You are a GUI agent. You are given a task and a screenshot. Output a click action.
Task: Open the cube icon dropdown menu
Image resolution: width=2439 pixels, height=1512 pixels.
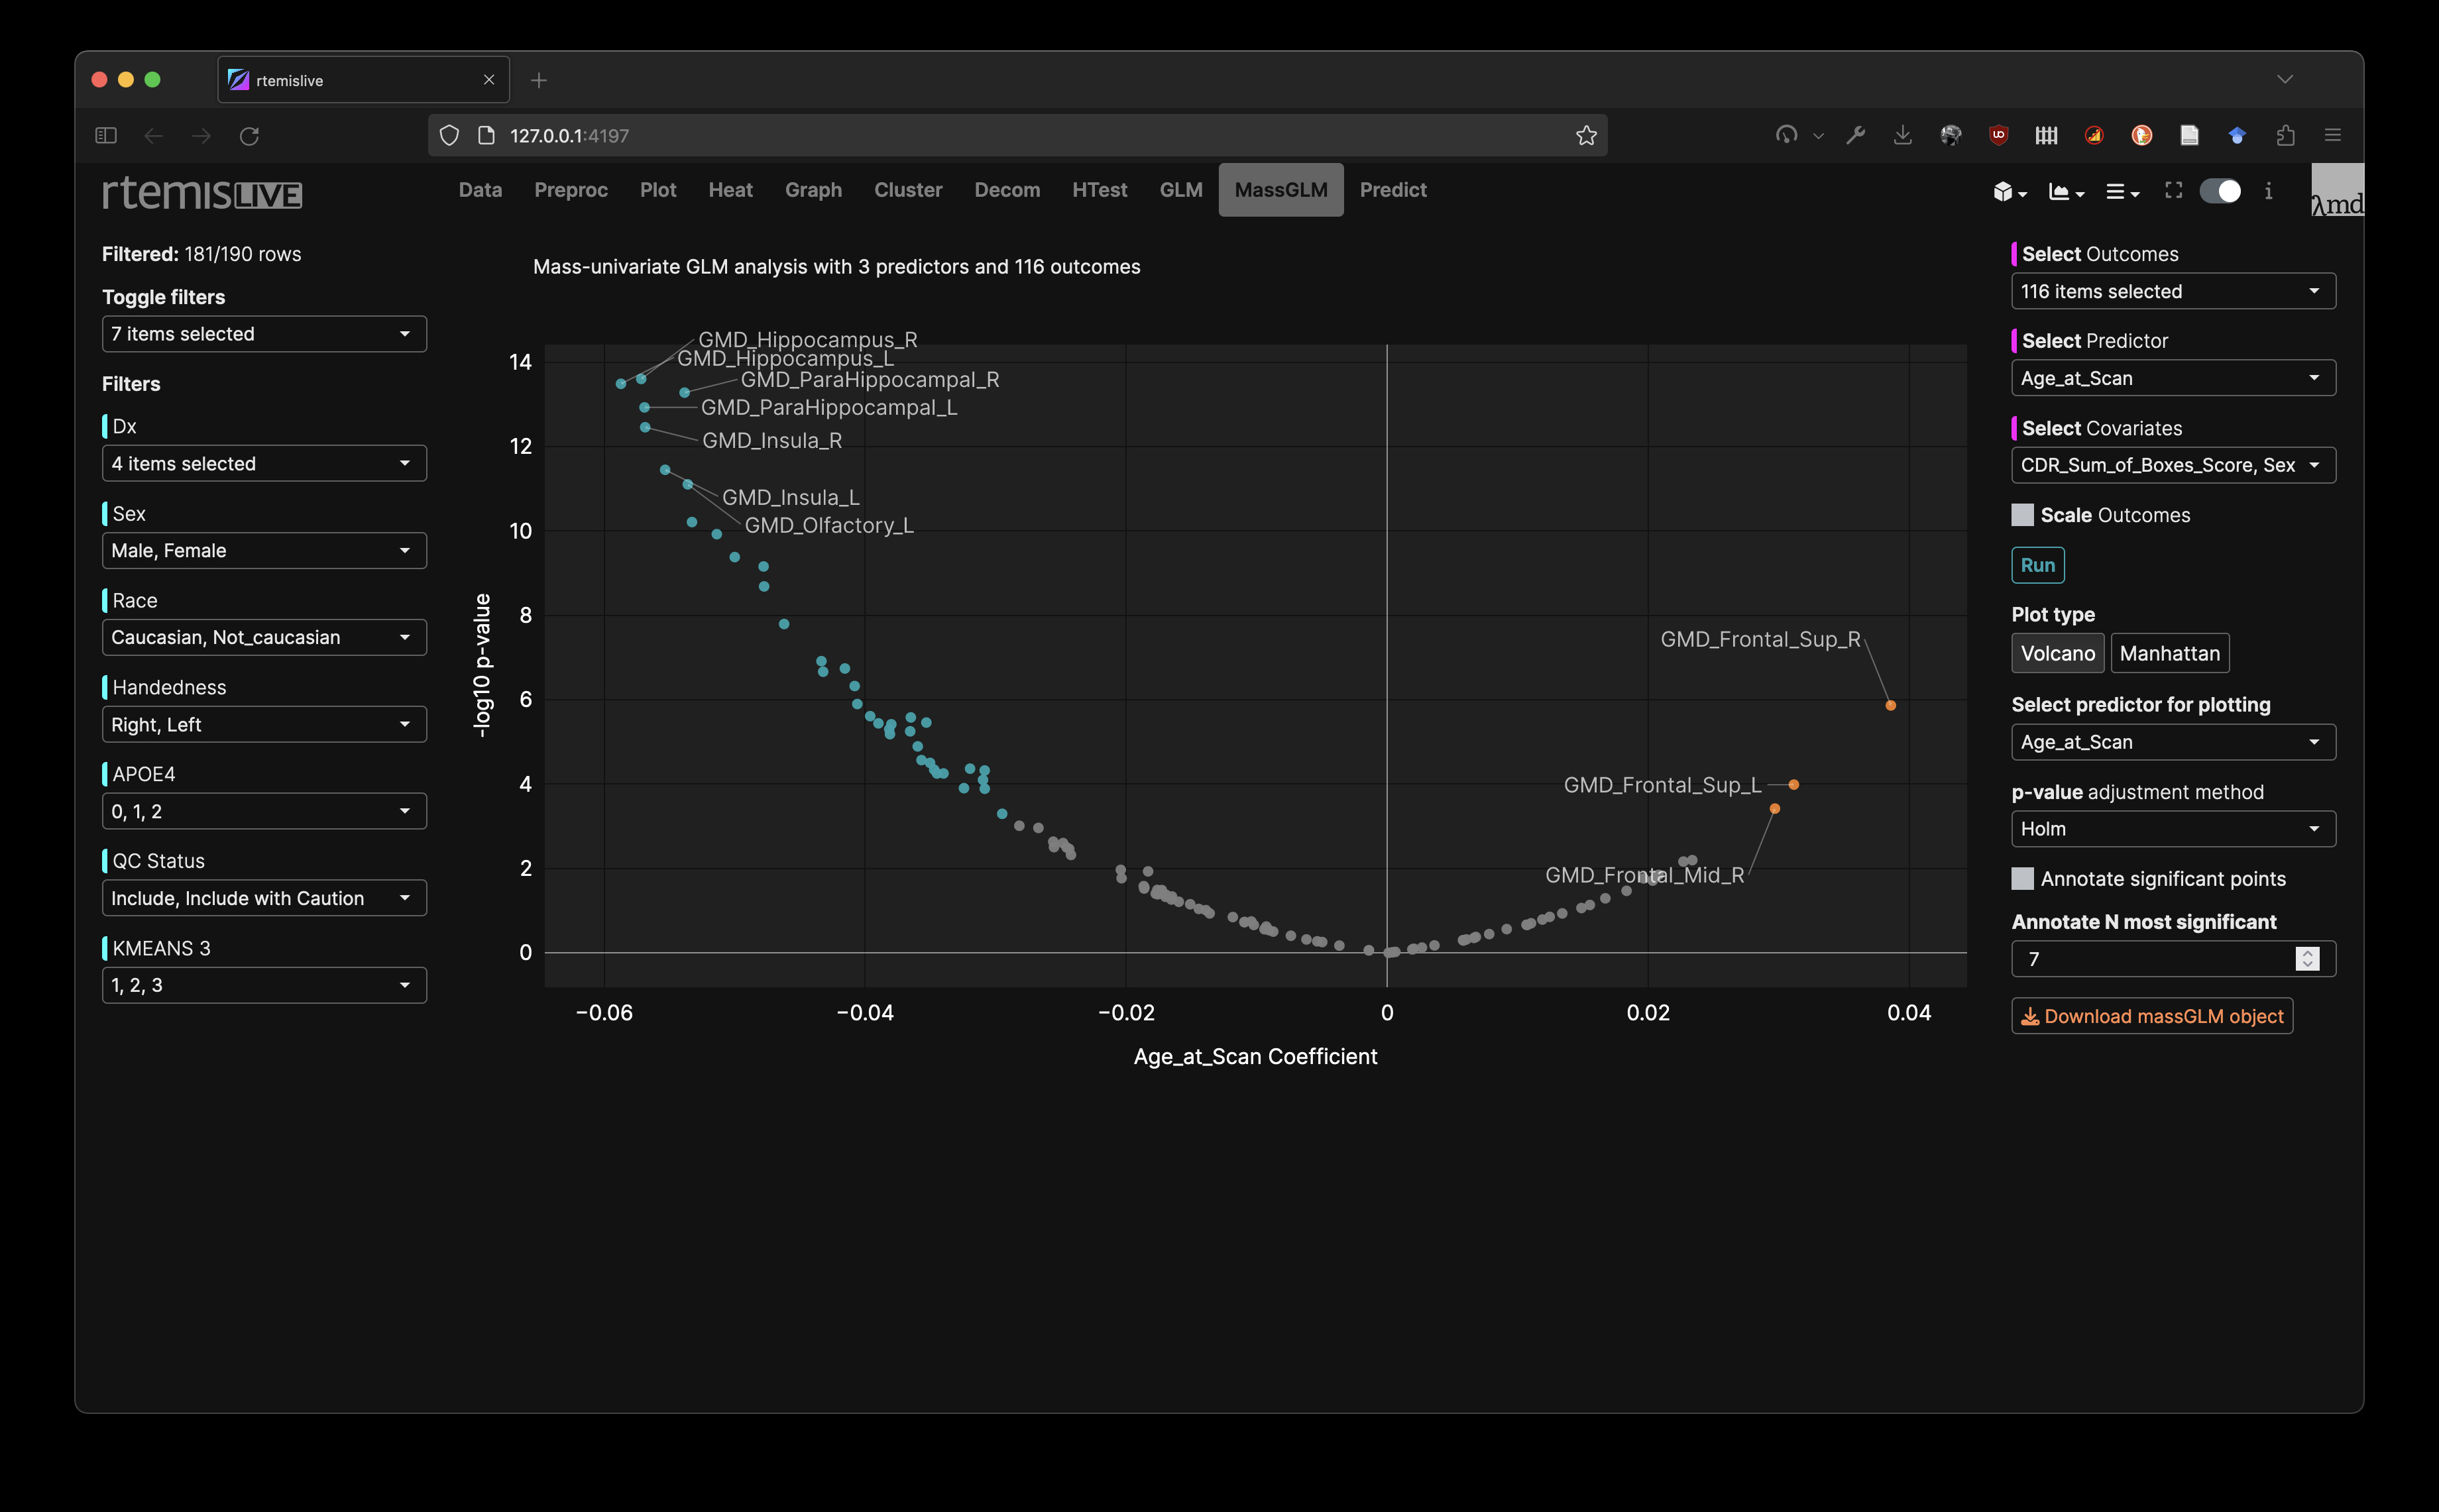[x=2008, y=192]
